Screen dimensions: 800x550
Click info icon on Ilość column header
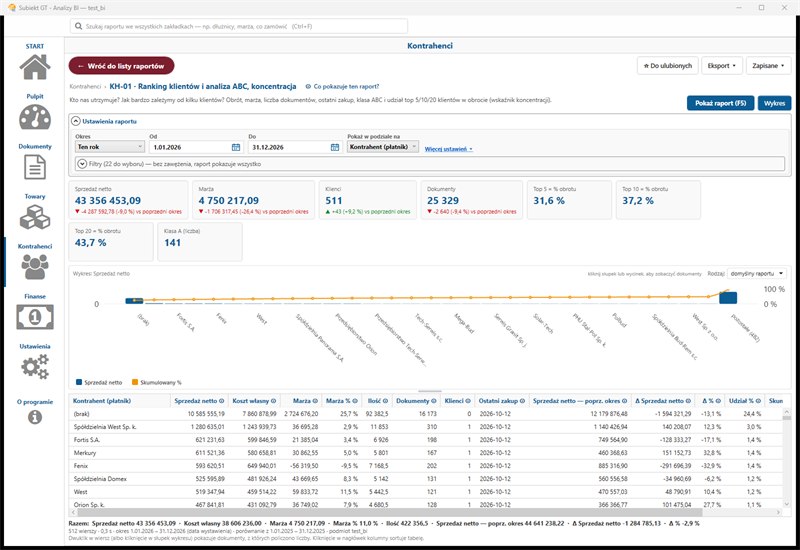385,401
